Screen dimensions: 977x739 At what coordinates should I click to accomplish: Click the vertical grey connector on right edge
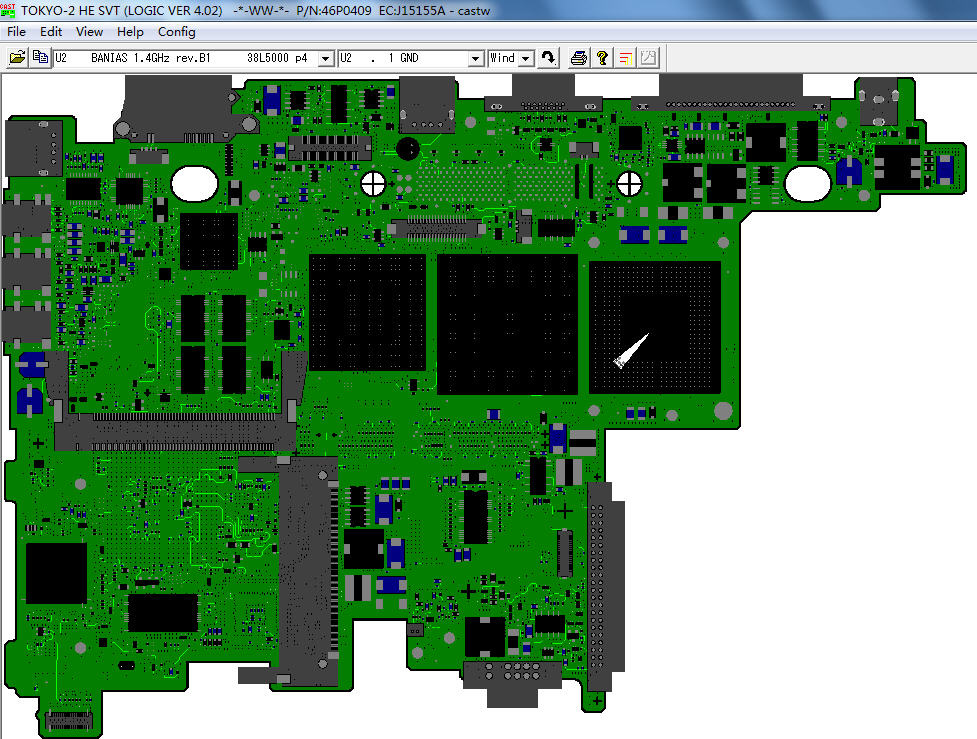coord(606,586)
